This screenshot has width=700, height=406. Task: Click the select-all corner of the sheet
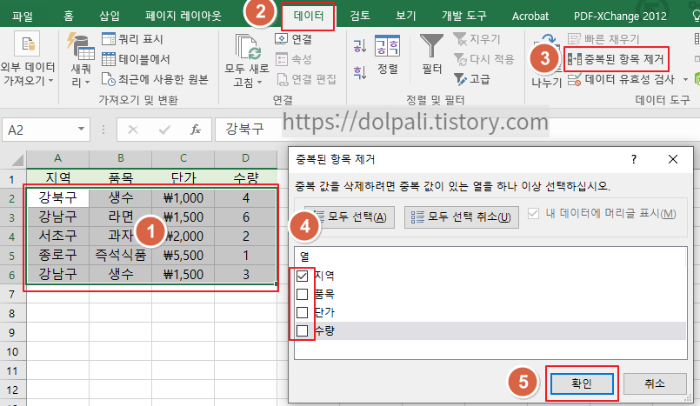tap(15, 159)
